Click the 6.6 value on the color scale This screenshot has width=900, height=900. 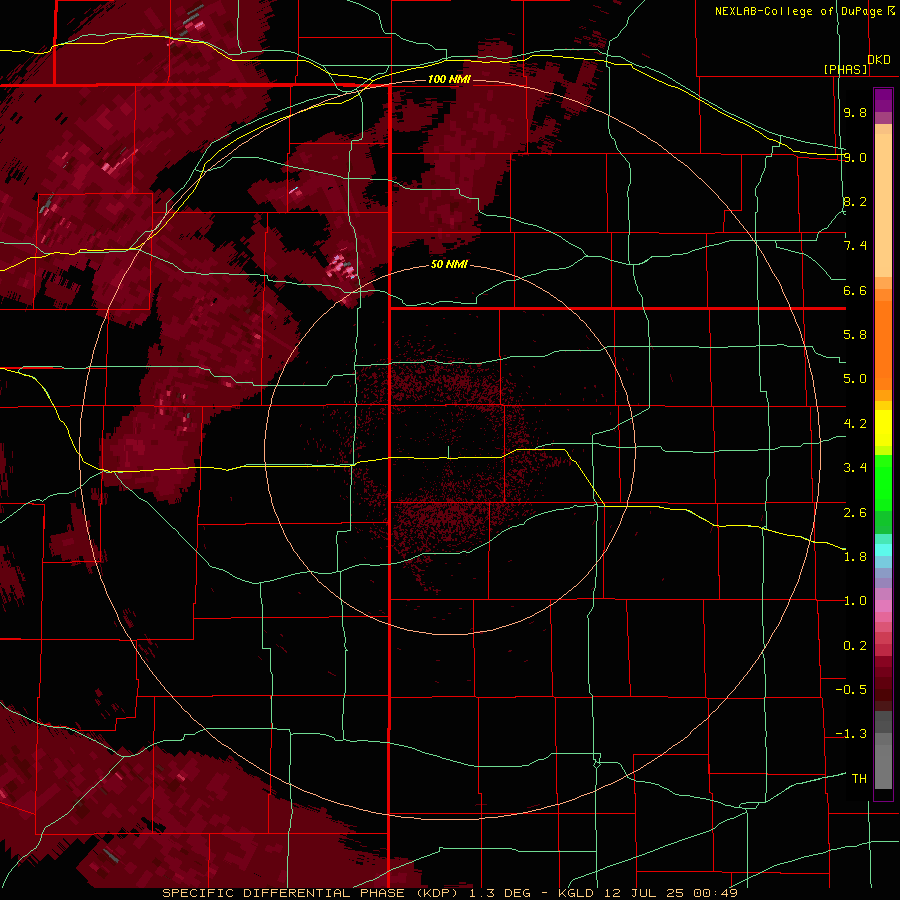point(855,290)
